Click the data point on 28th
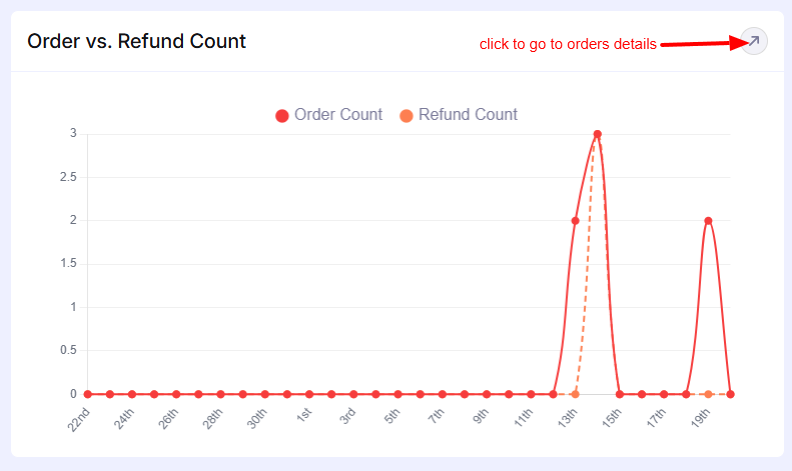The width and height of the screenshot is (792, 471). 221,394
